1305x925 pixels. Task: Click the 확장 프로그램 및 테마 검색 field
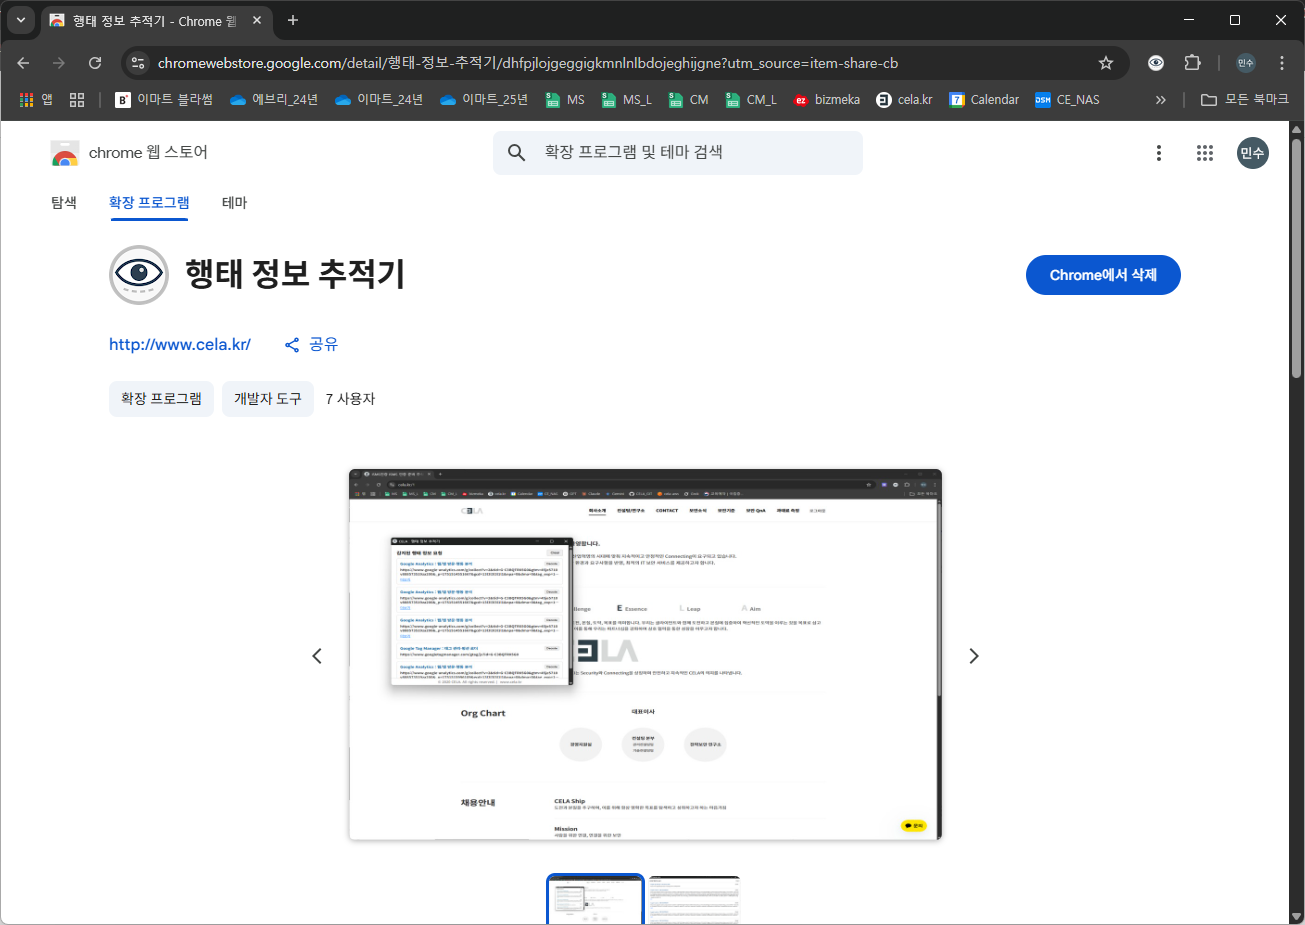click(x=677, y=153)
